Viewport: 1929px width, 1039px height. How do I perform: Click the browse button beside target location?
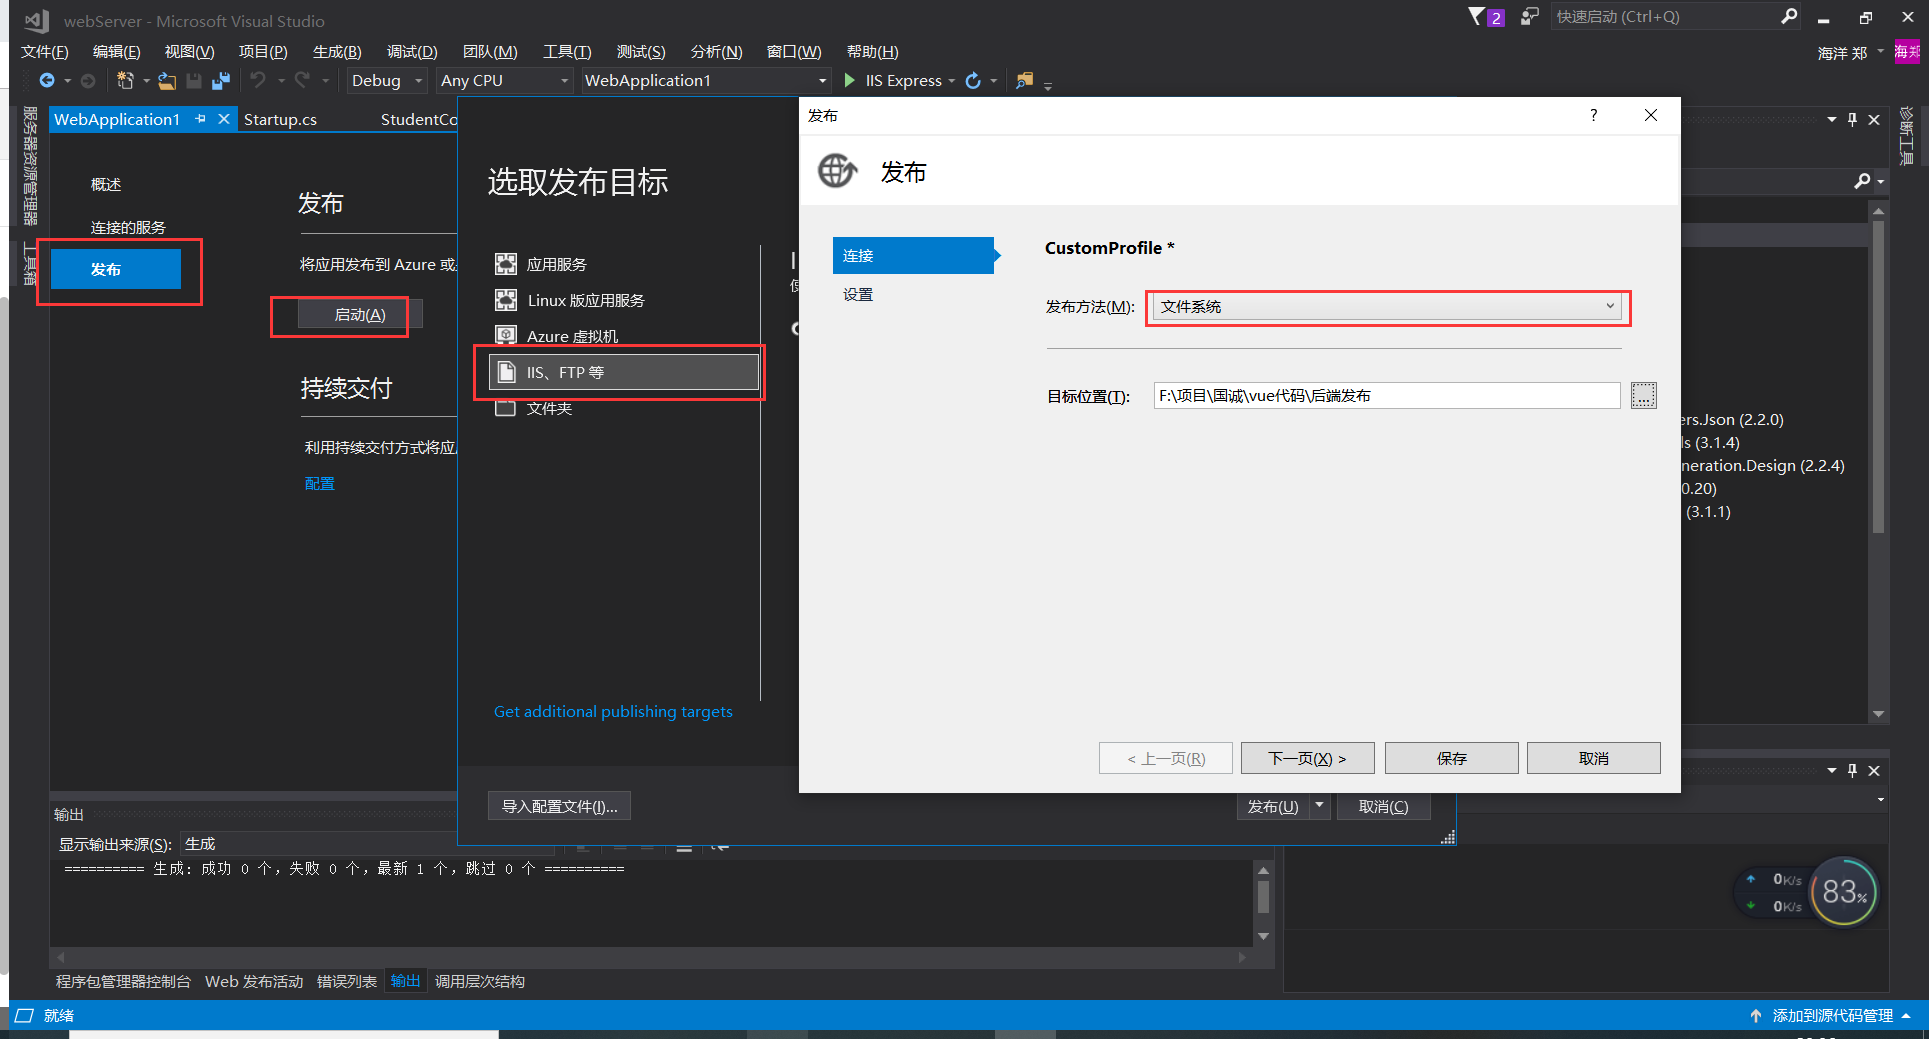pos(1643,396)
